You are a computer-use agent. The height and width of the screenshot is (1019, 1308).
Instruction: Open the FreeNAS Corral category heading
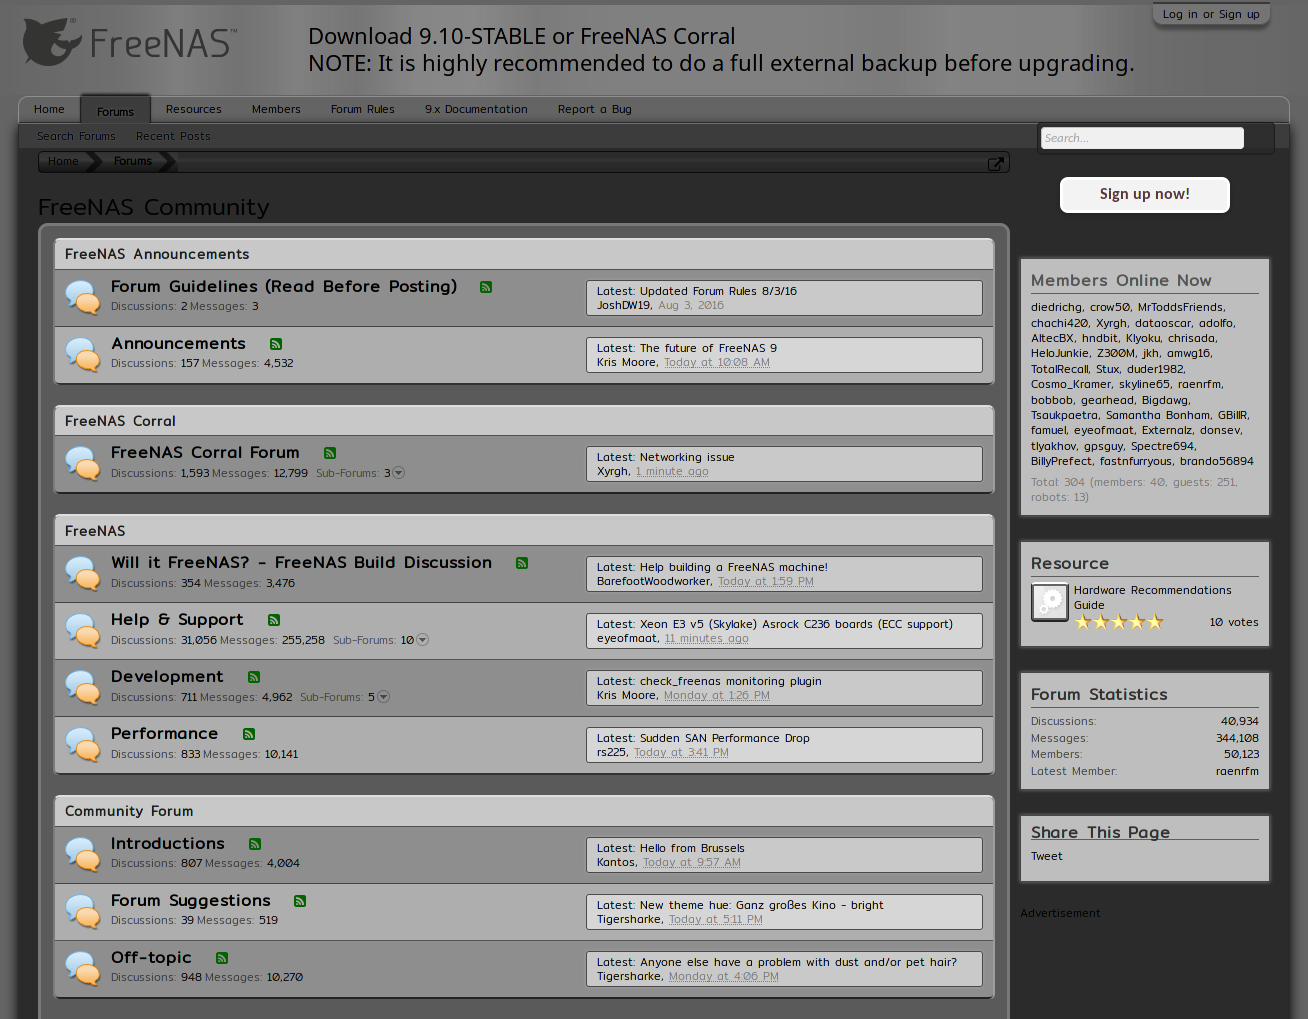[120, 421]
